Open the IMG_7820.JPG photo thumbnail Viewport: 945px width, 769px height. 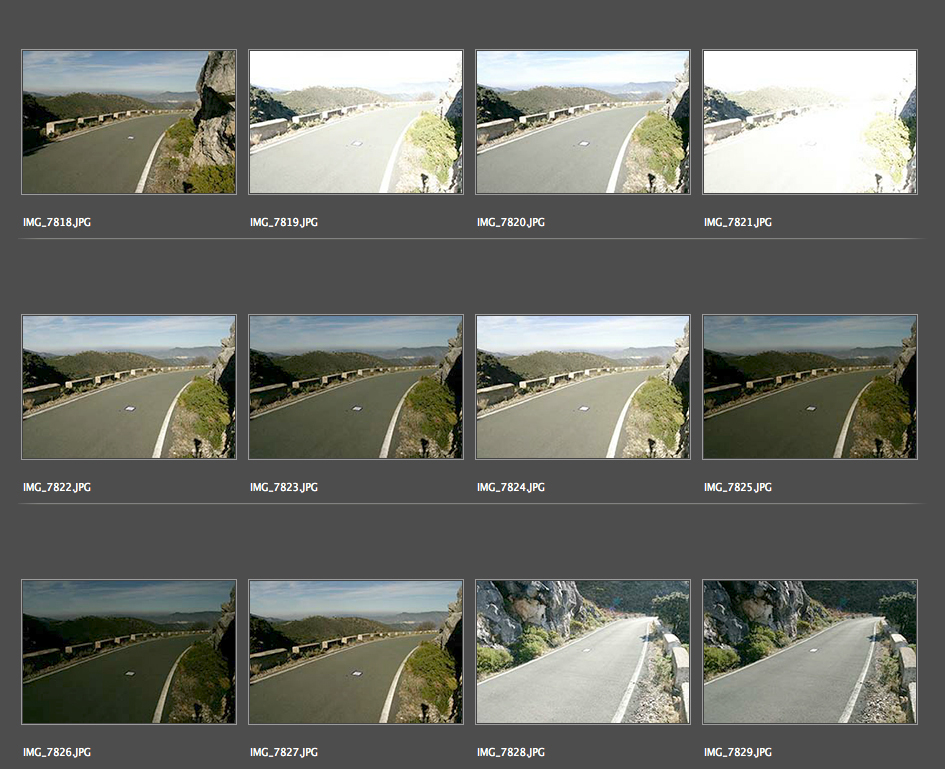point(583,122)
